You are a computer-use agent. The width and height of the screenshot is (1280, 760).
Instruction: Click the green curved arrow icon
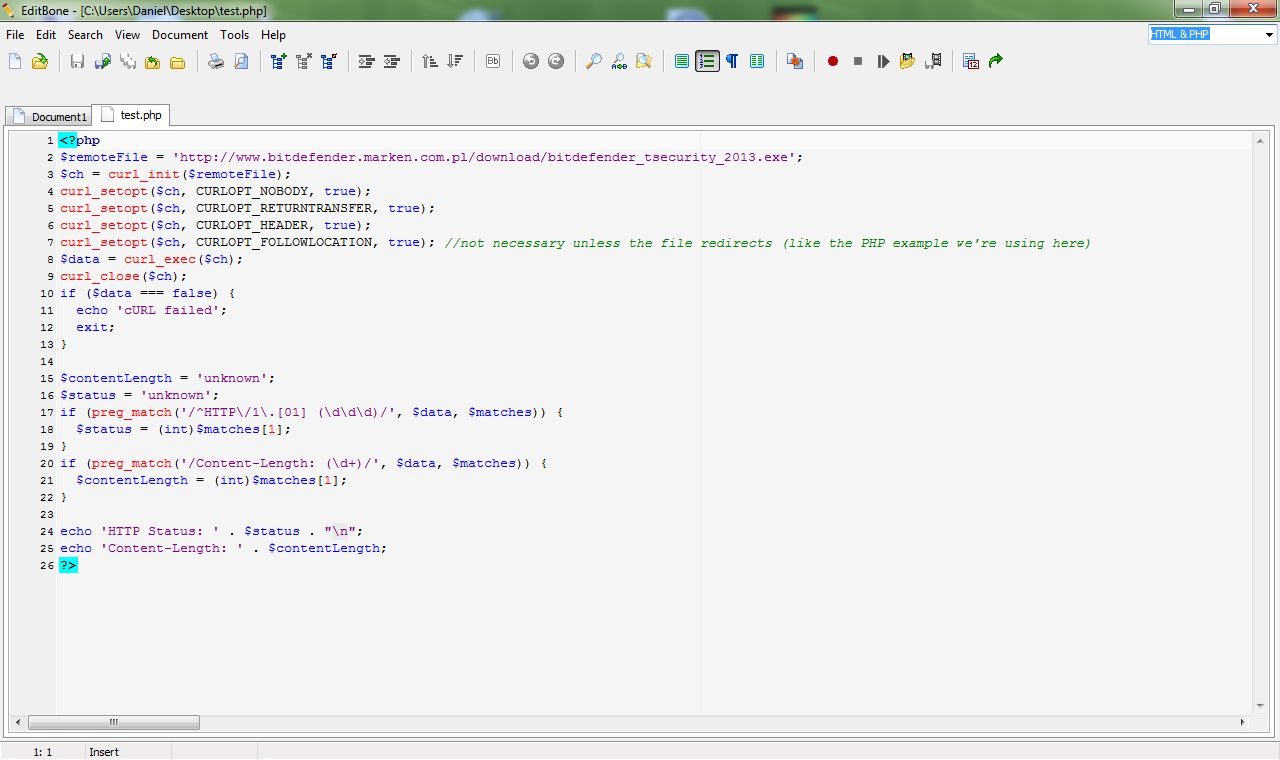click(996, 61)
